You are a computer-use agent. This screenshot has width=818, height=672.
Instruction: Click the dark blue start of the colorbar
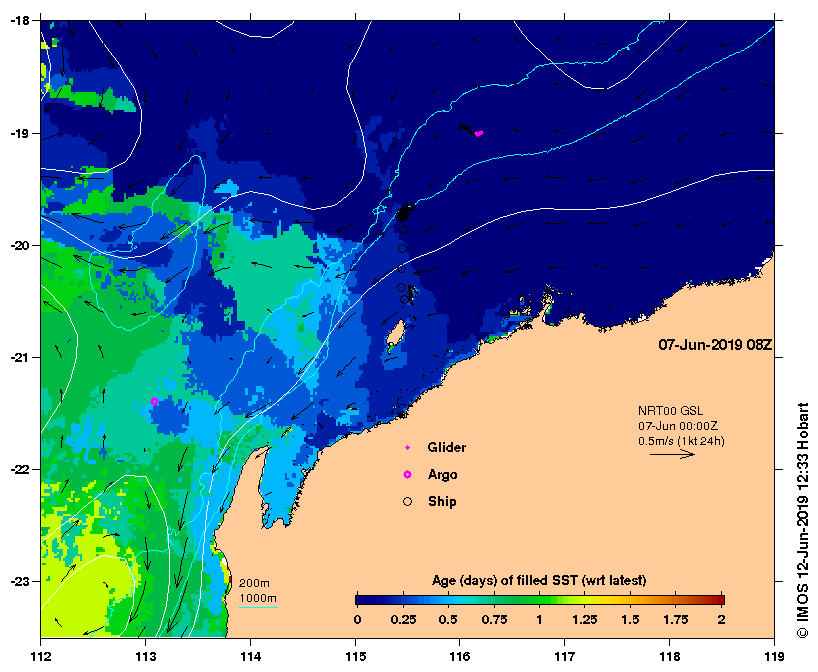pyautogui.click(x=362, y=599)
